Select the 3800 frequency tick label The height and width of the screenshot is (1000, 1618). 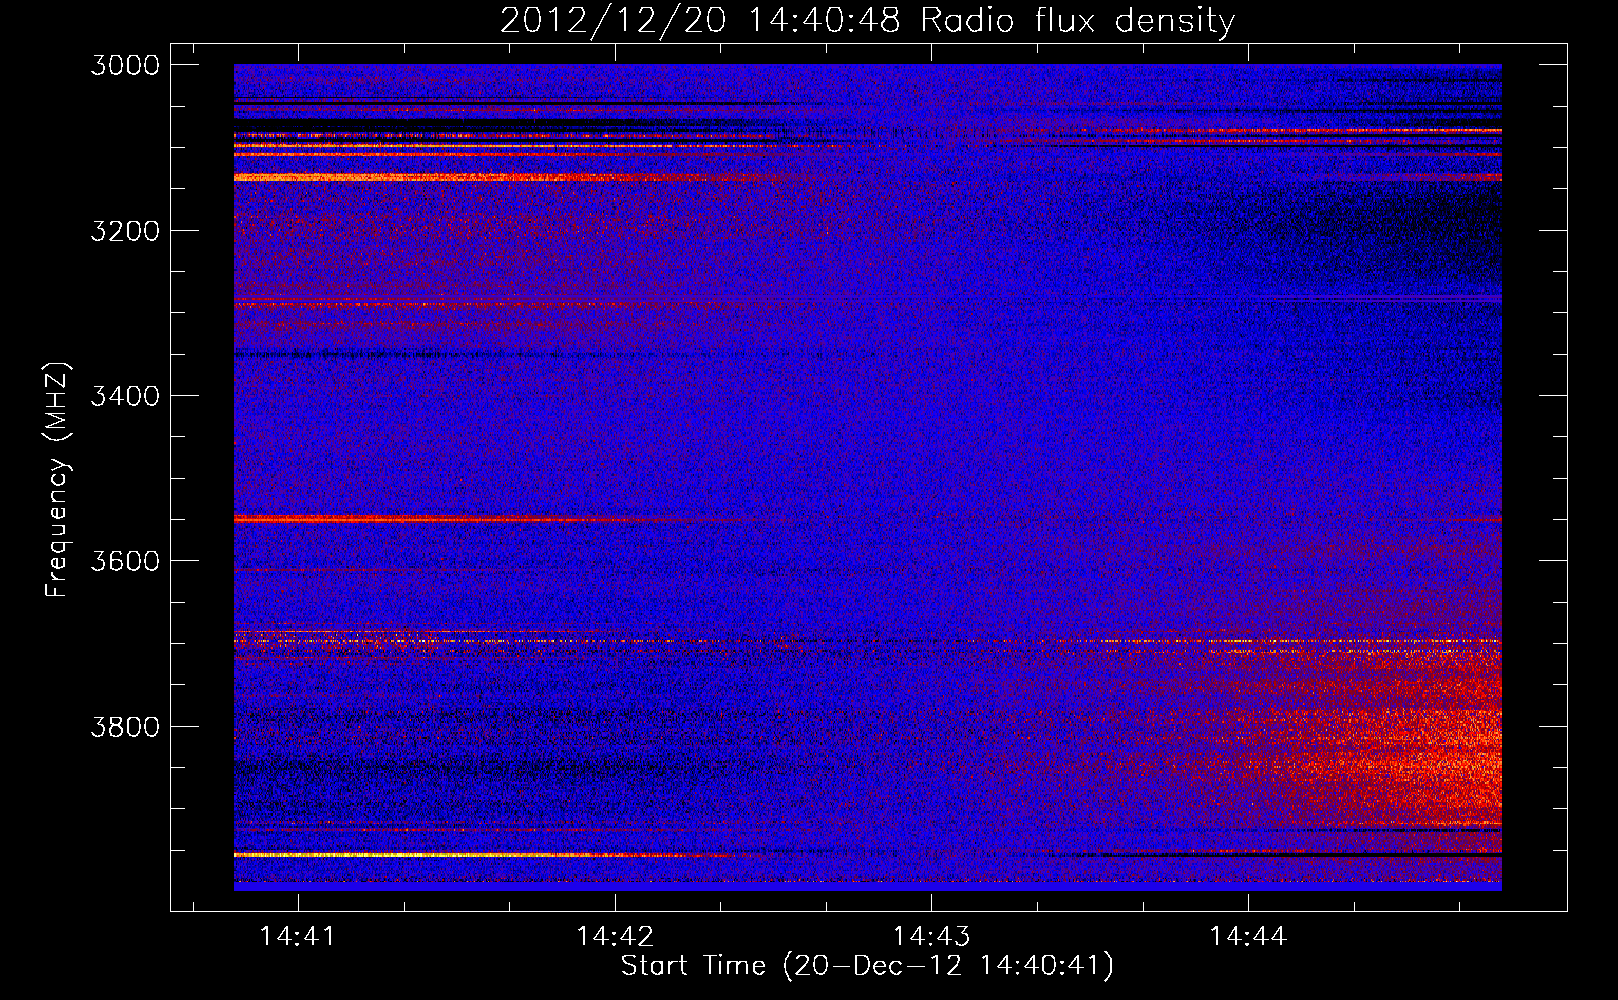point(125,726)
